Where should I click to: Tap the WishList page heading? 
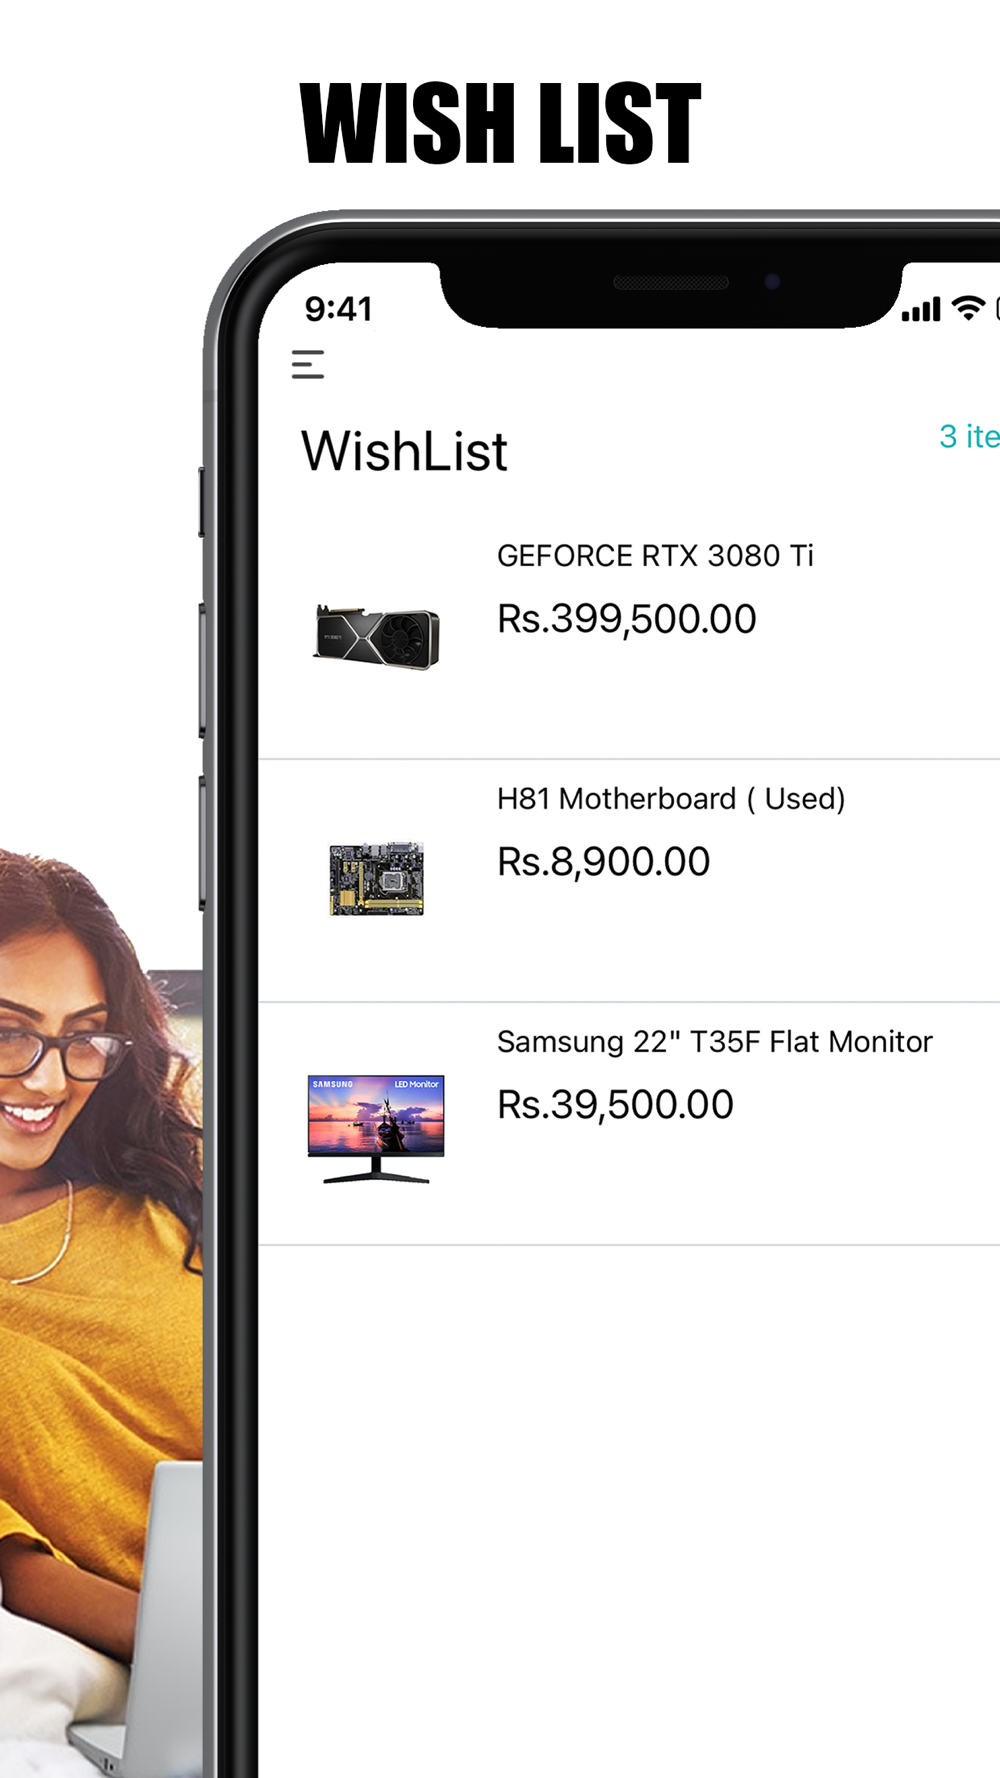pyautogui.click(x=404, y=451)
